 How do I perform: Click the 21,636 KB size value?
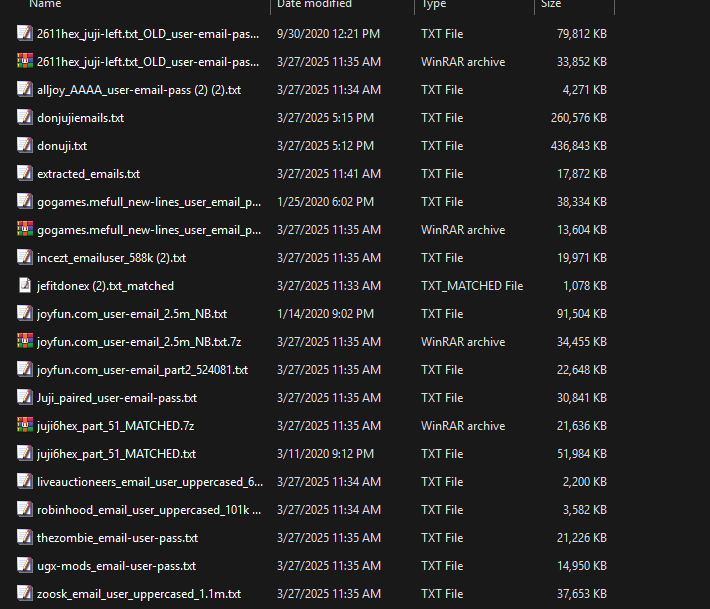pos(582,426)
